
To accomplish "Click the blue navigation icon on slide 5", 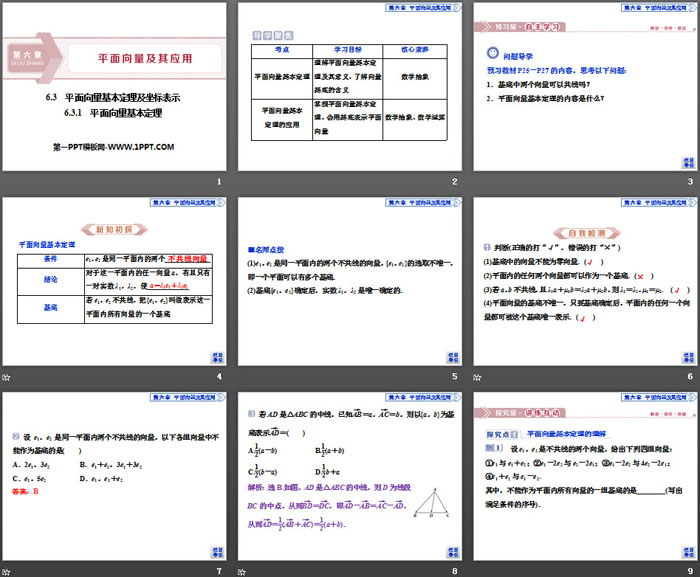I will (x=453, y=357).
